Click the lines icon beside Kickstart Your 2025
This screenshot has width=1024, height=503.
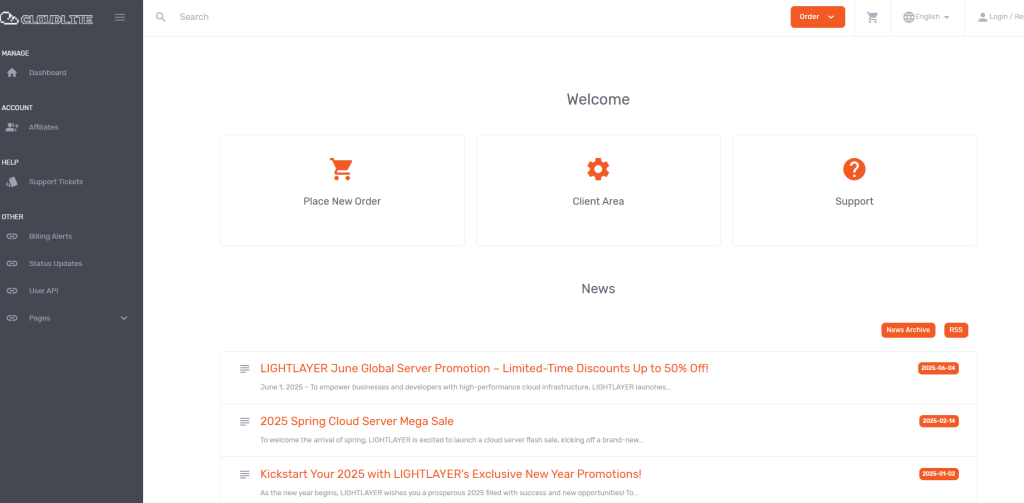[x=245, y=474]
